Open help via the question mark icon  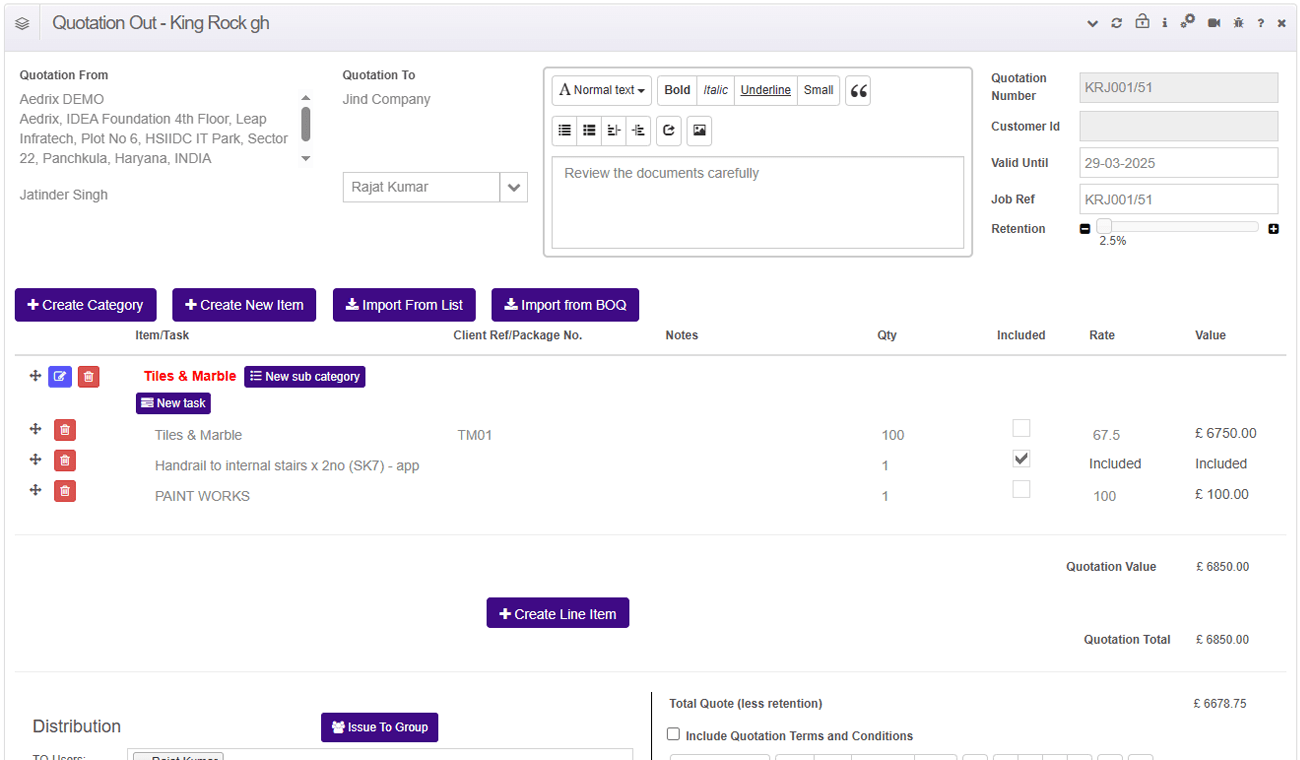(1260, 22)
